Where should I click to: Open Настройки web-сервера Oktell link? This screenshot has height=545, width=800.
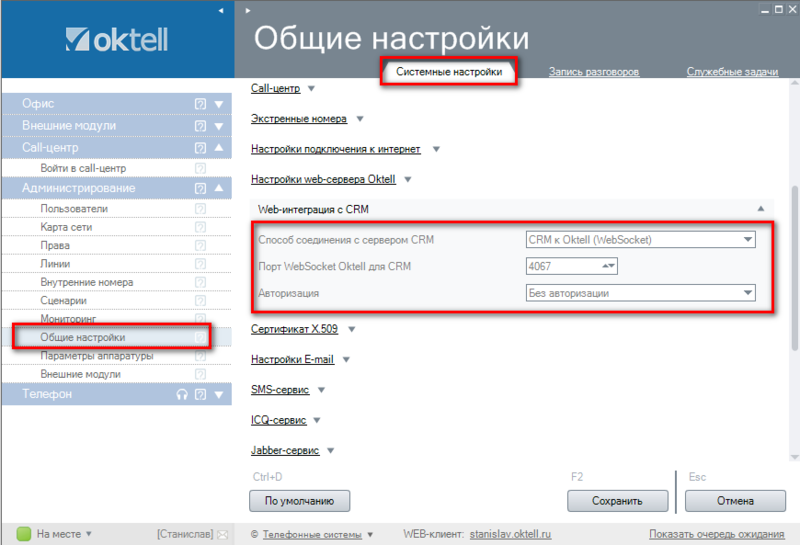(x=323, y=180)
